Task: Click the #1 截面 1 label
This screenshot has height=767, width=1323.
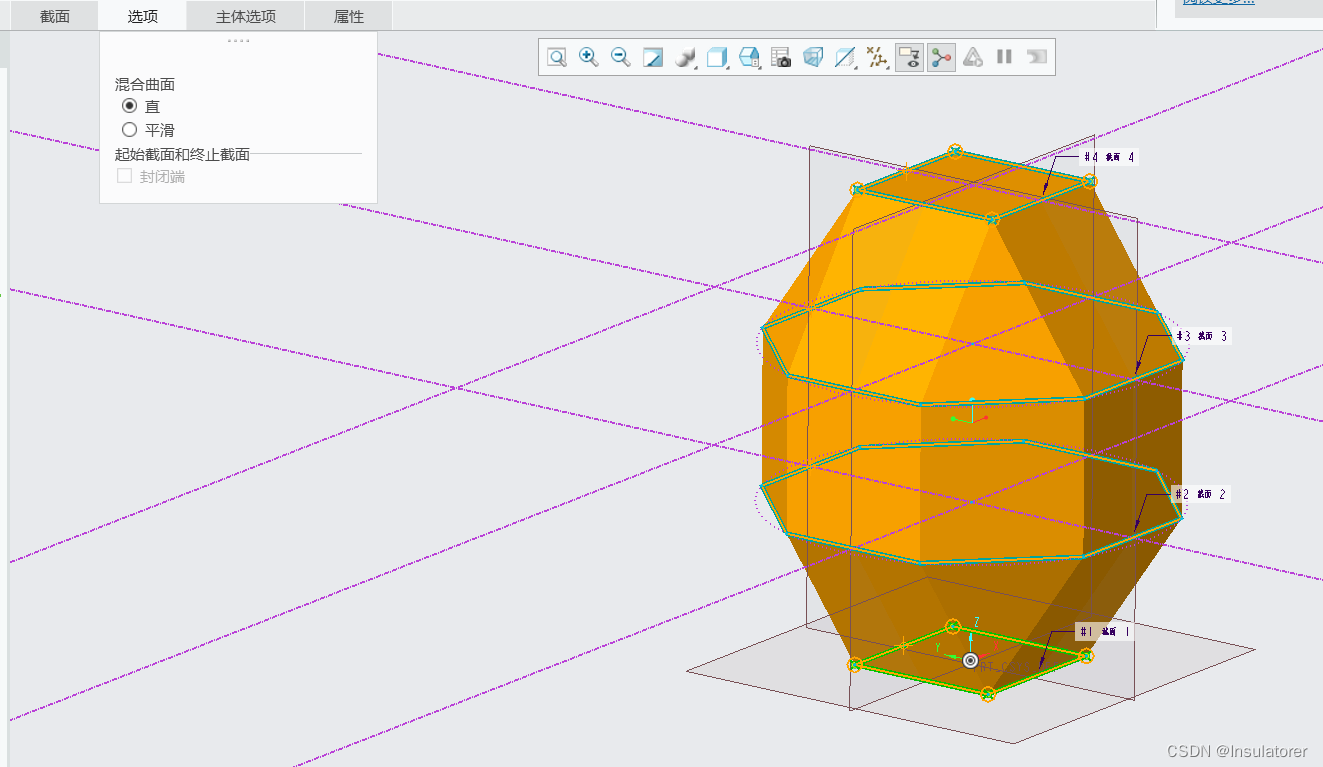Action: [x=1104, y=632]
